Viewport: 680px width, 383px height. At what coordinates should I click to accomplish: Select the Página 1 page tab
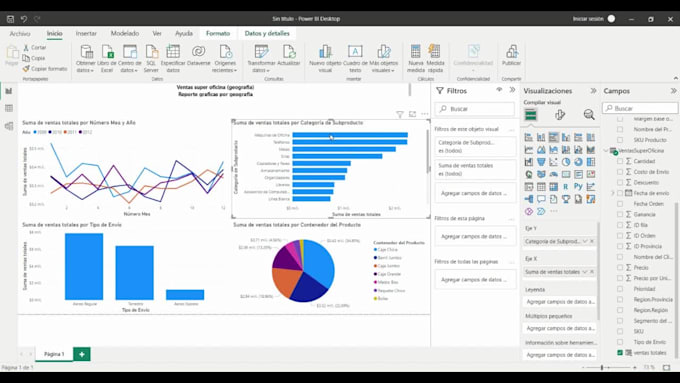54,354
